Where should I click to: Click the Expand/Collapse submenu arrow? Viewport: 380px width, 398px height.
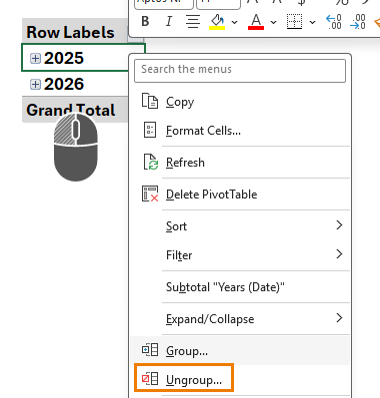click(x=339, y=318)
